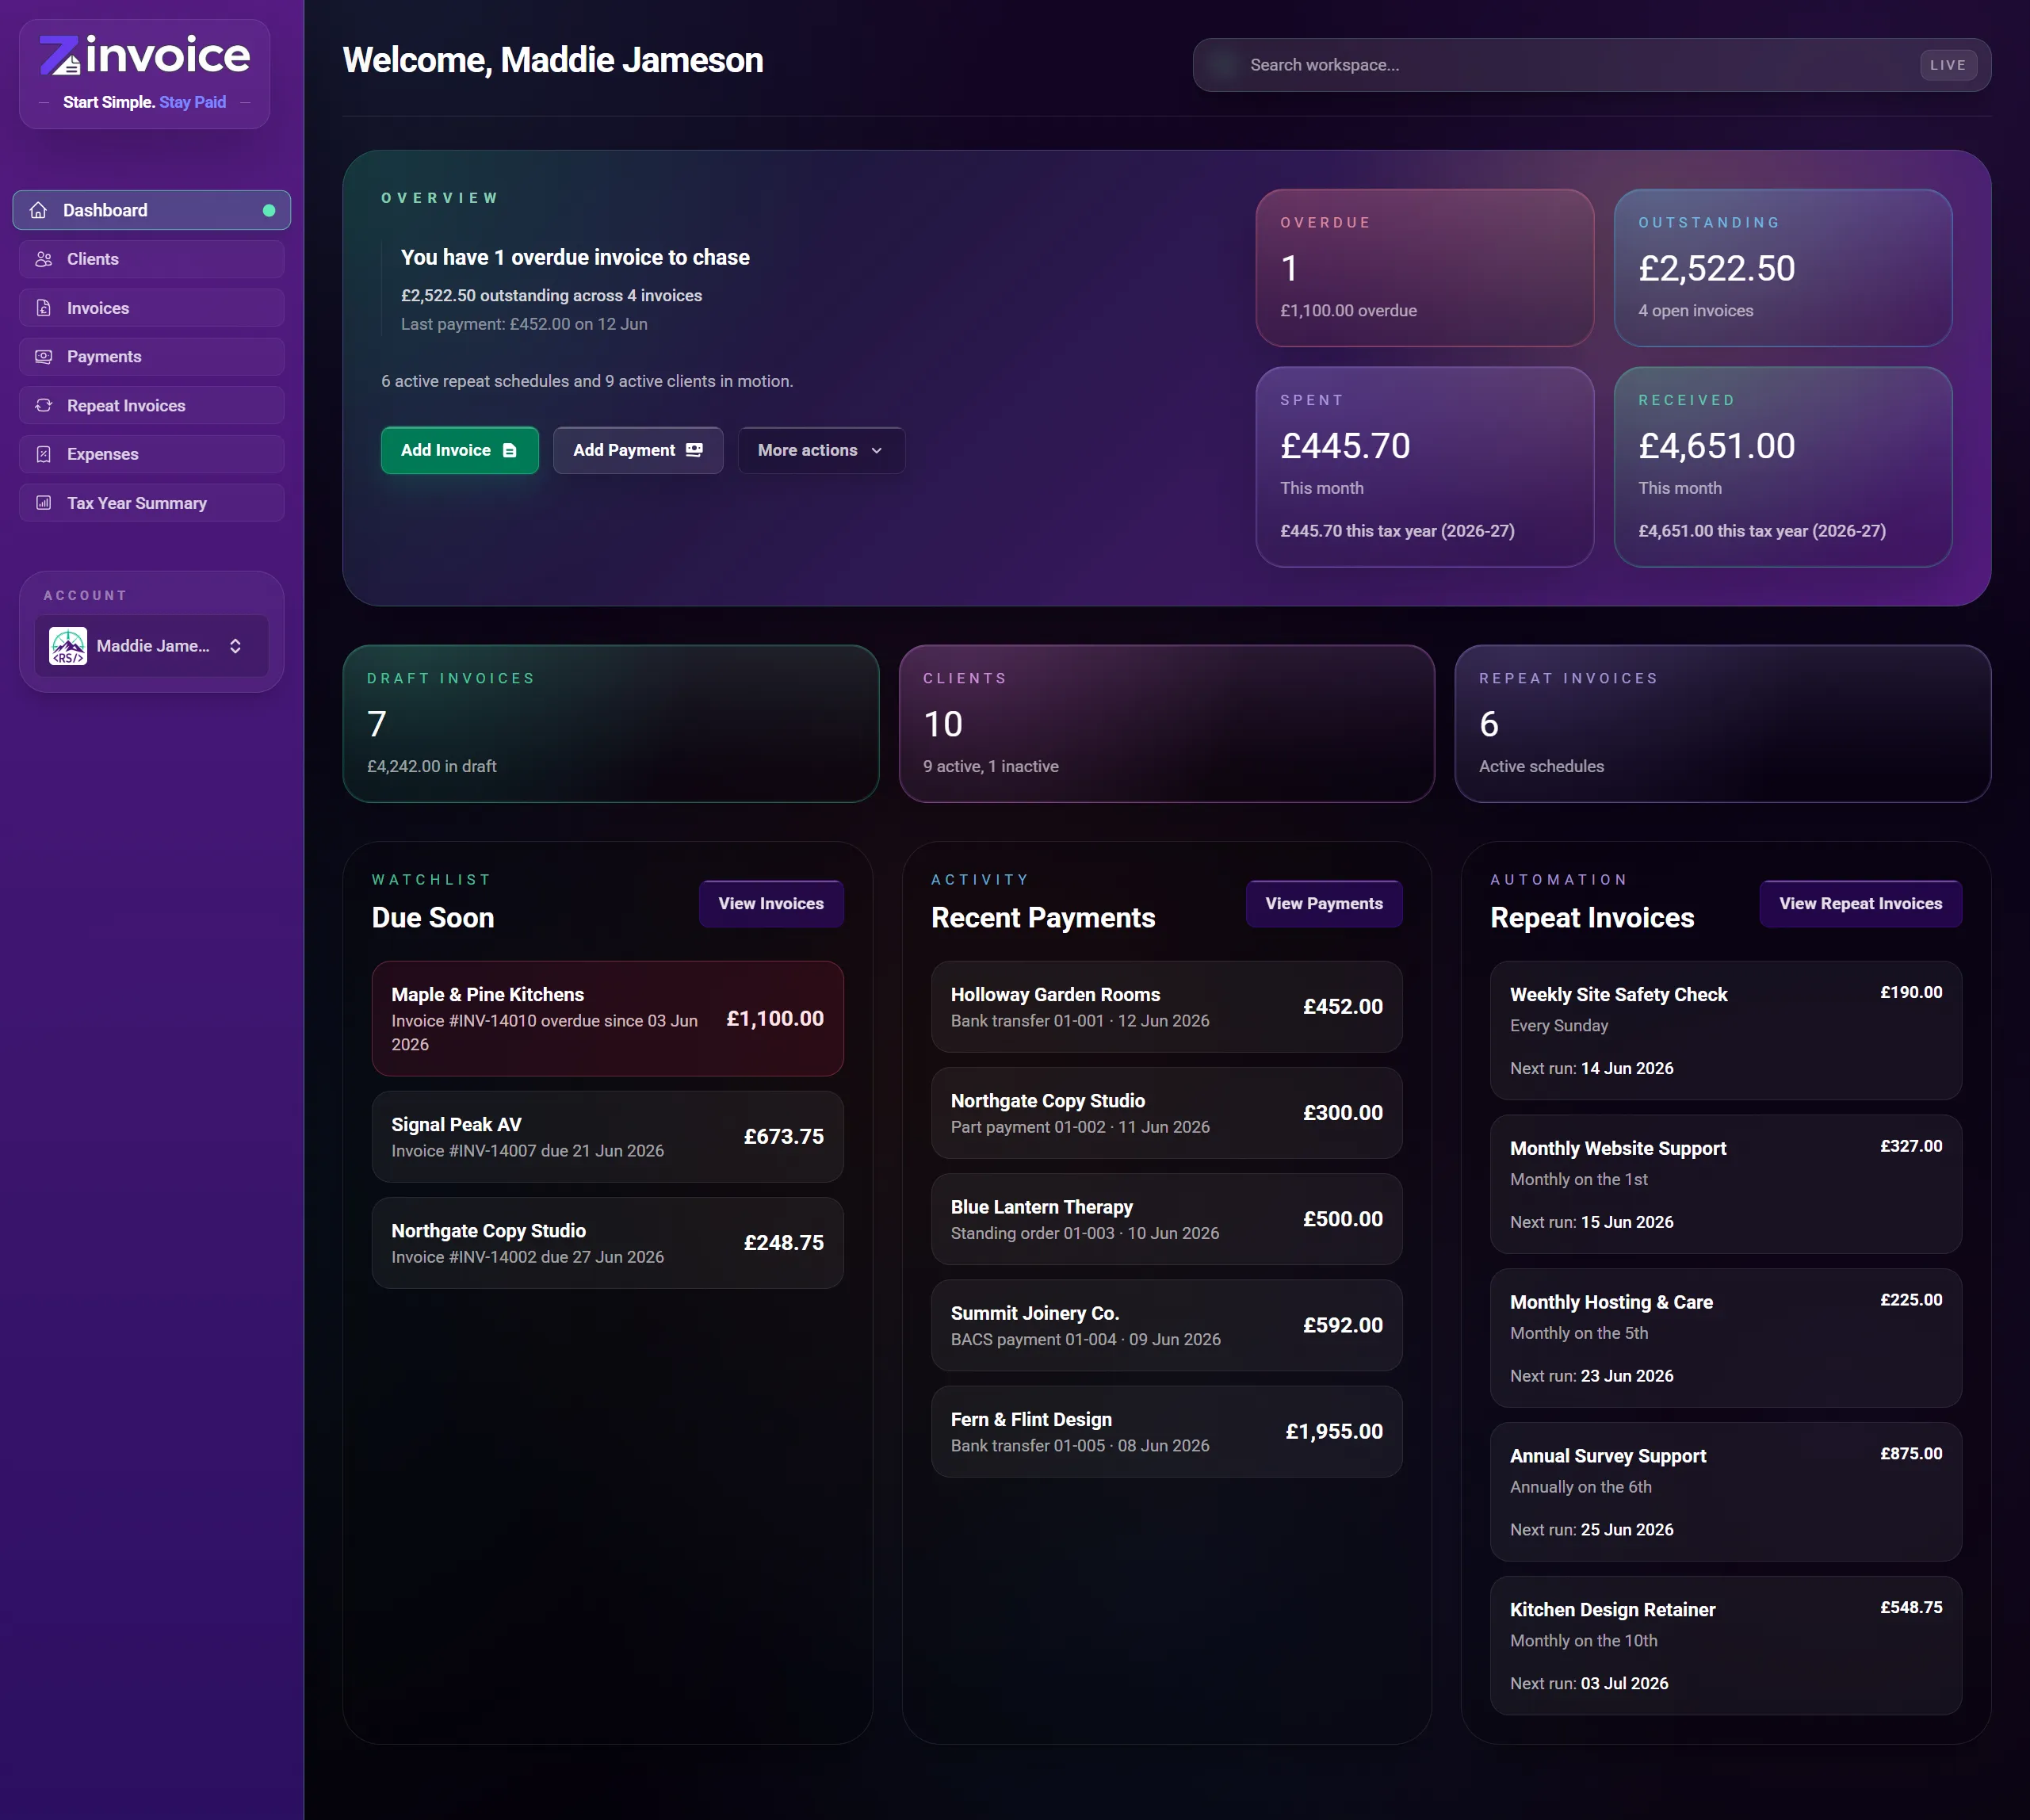2030x1820 pixels.
Task: Click View Payments button
Action: (x=1324, y=904)
